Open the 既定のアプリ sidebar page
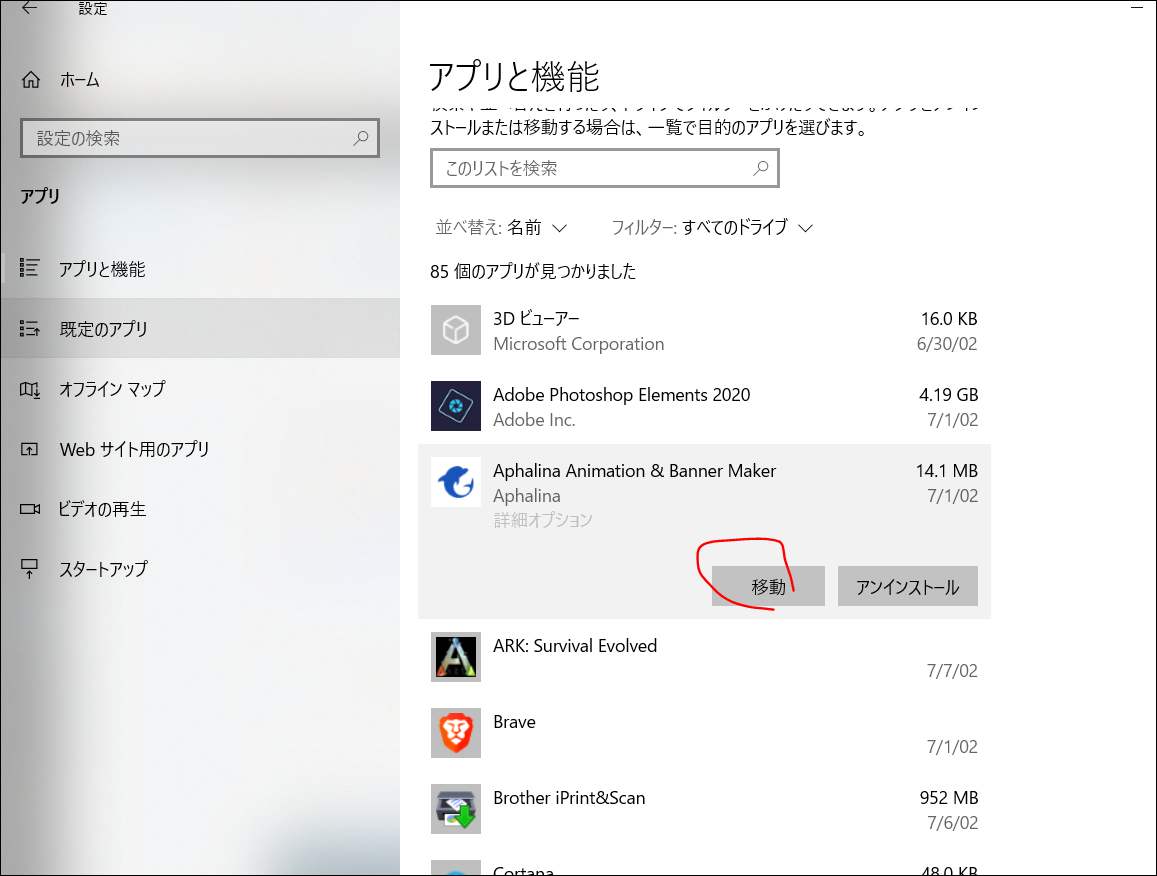Screen dimensions: 1157x876 point(200,328)
